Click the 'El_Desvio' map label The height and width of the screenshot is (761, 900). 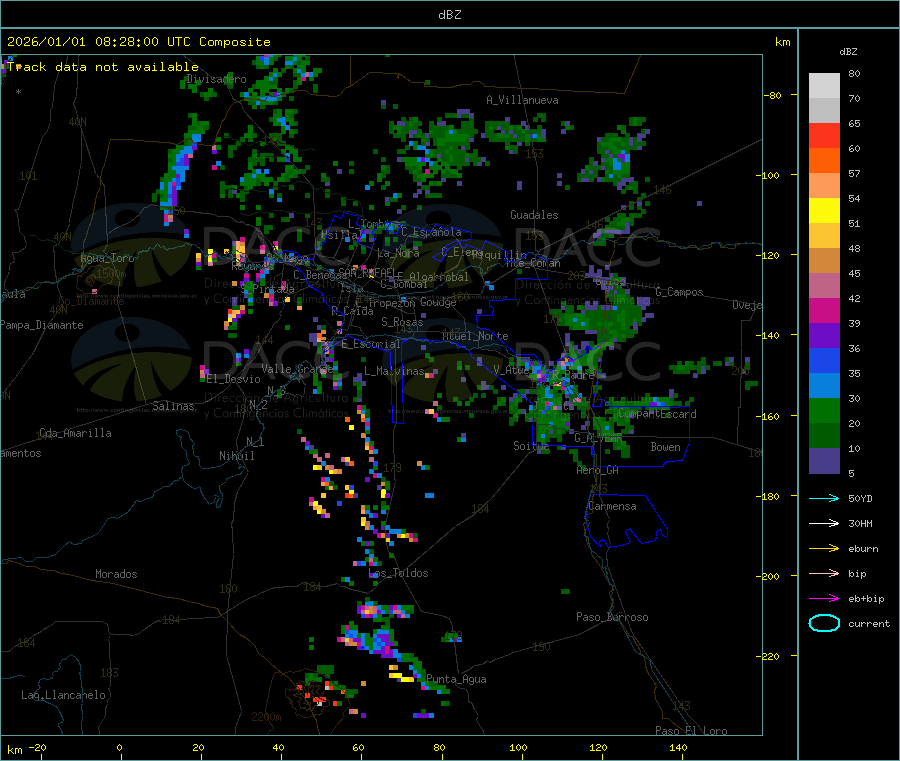tap(234, 379)
